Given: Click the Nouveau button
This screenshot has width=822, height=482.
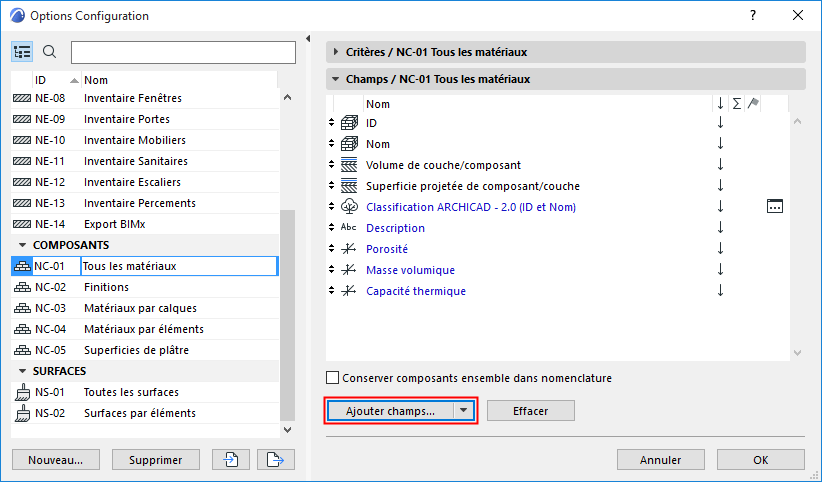Looking at the screenshot, I should click(x=56, y=459).
